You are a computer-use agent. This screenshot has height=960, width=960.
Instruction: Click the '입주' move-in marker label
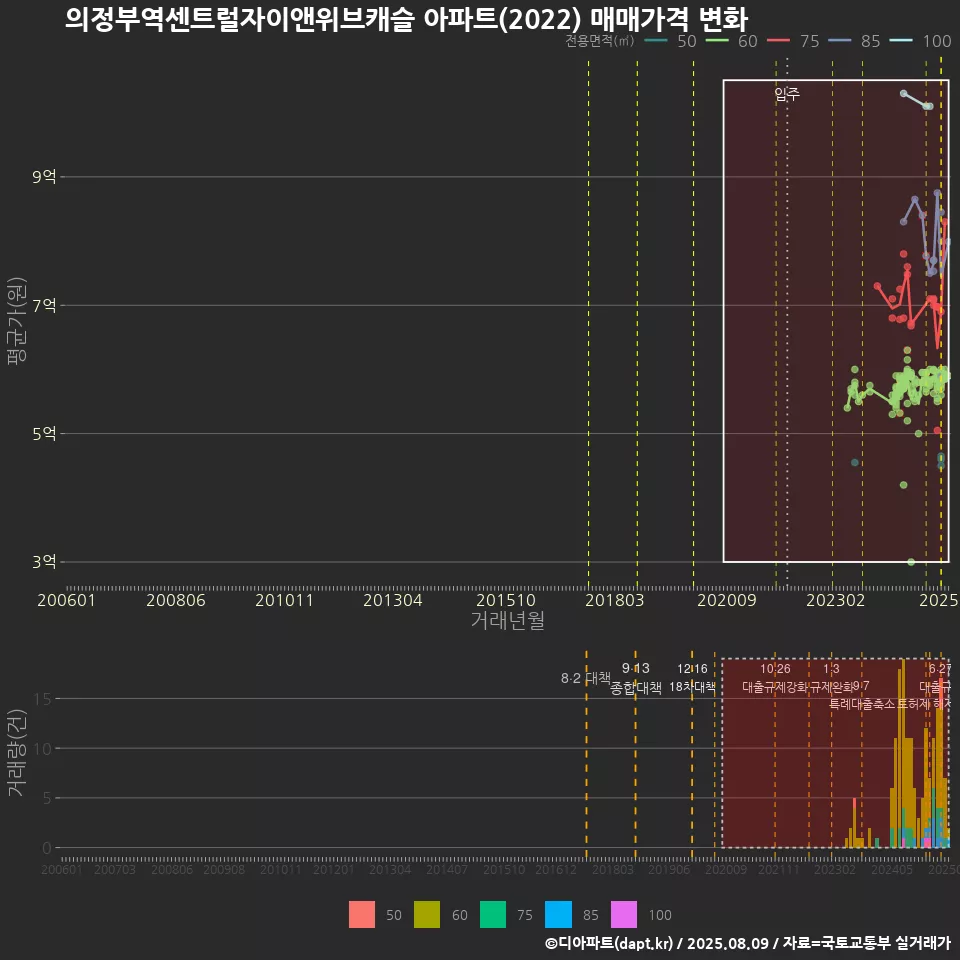coord(787,94)
